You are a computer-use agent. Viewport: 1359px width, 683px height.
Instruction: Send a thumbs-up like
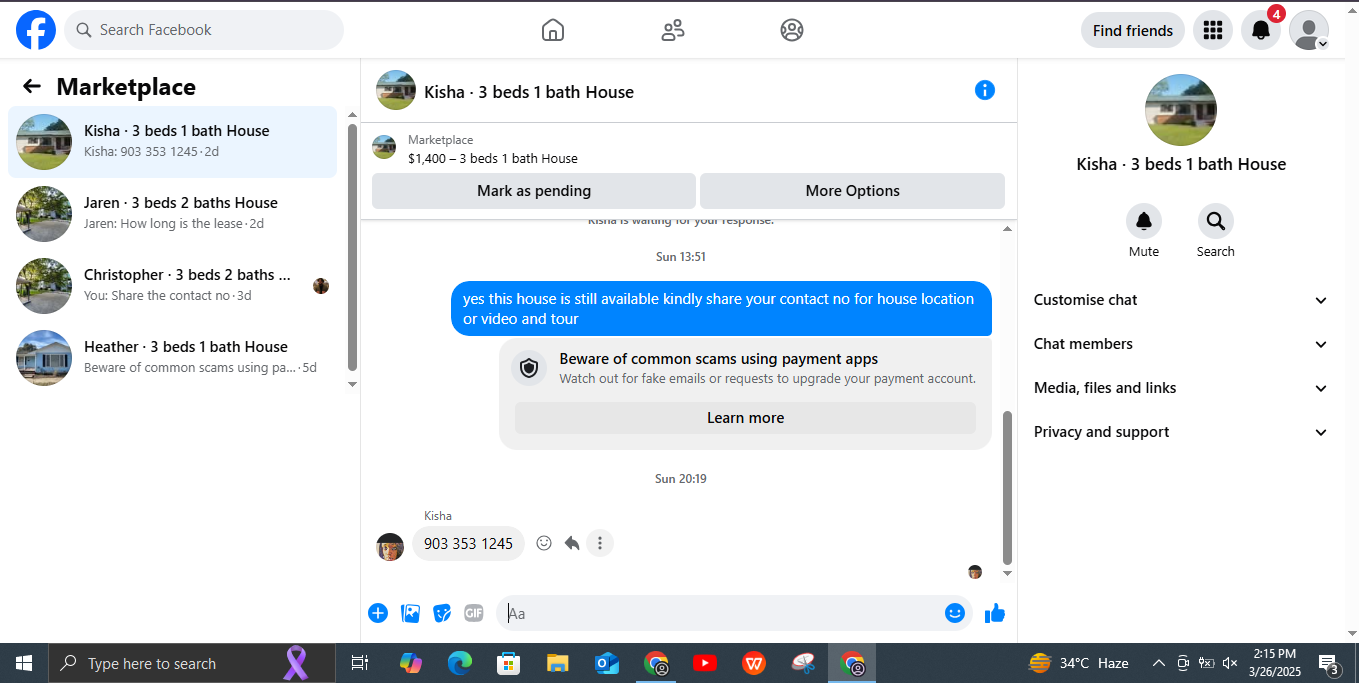(x=995, y=613)
